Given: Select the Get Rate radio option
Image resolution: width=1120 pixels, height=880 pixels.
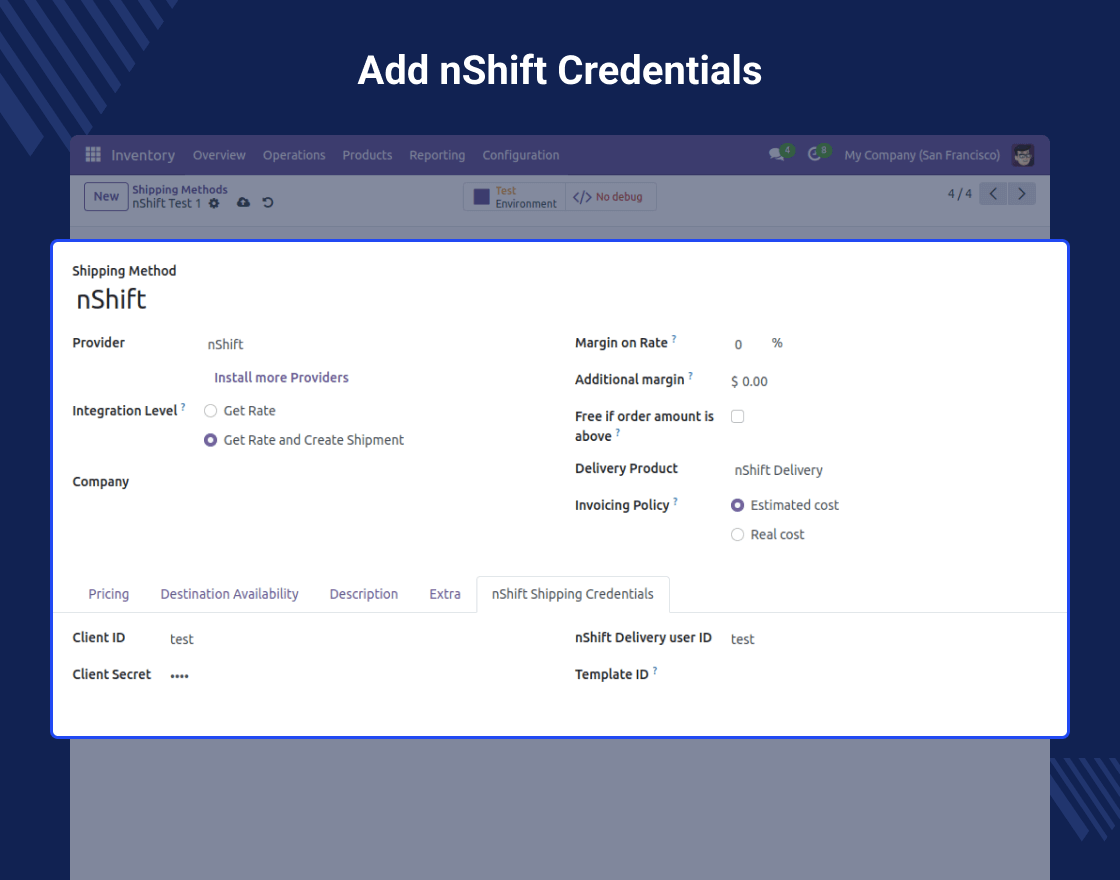Looking at the screenshot, I should point(210,411).
